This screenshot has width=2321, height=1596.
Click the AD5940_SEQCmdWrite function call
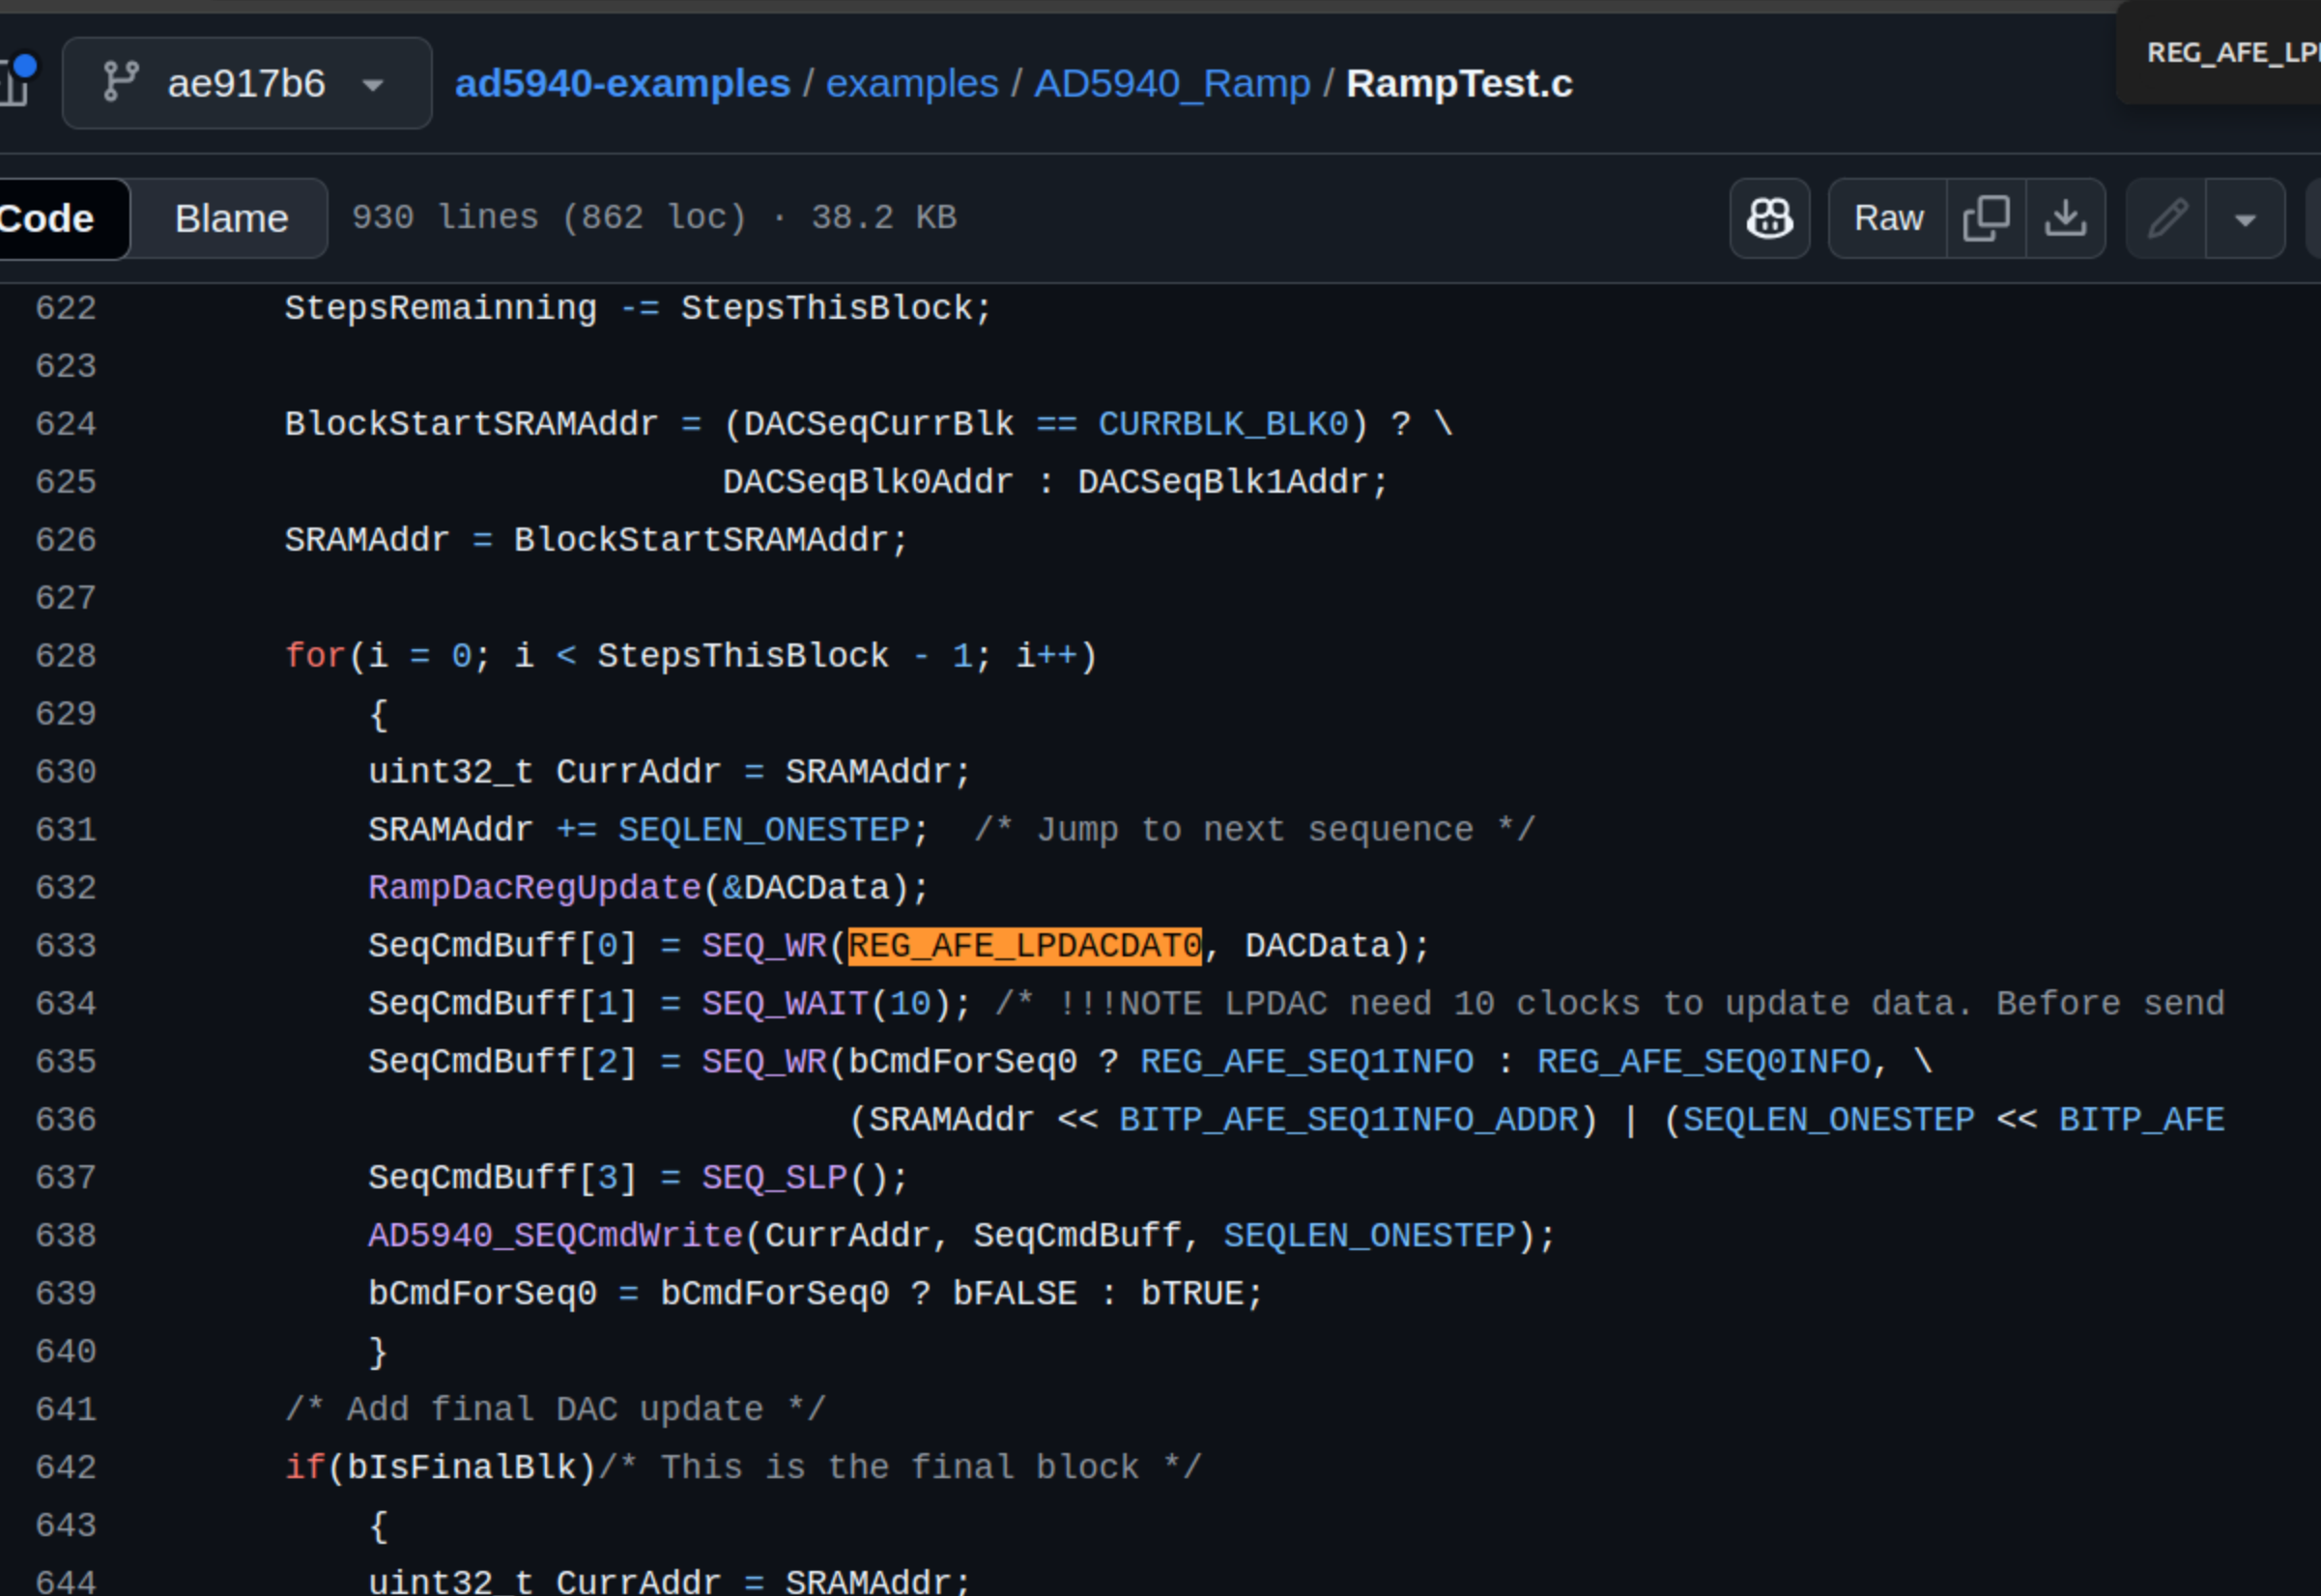coord(555,1236)
